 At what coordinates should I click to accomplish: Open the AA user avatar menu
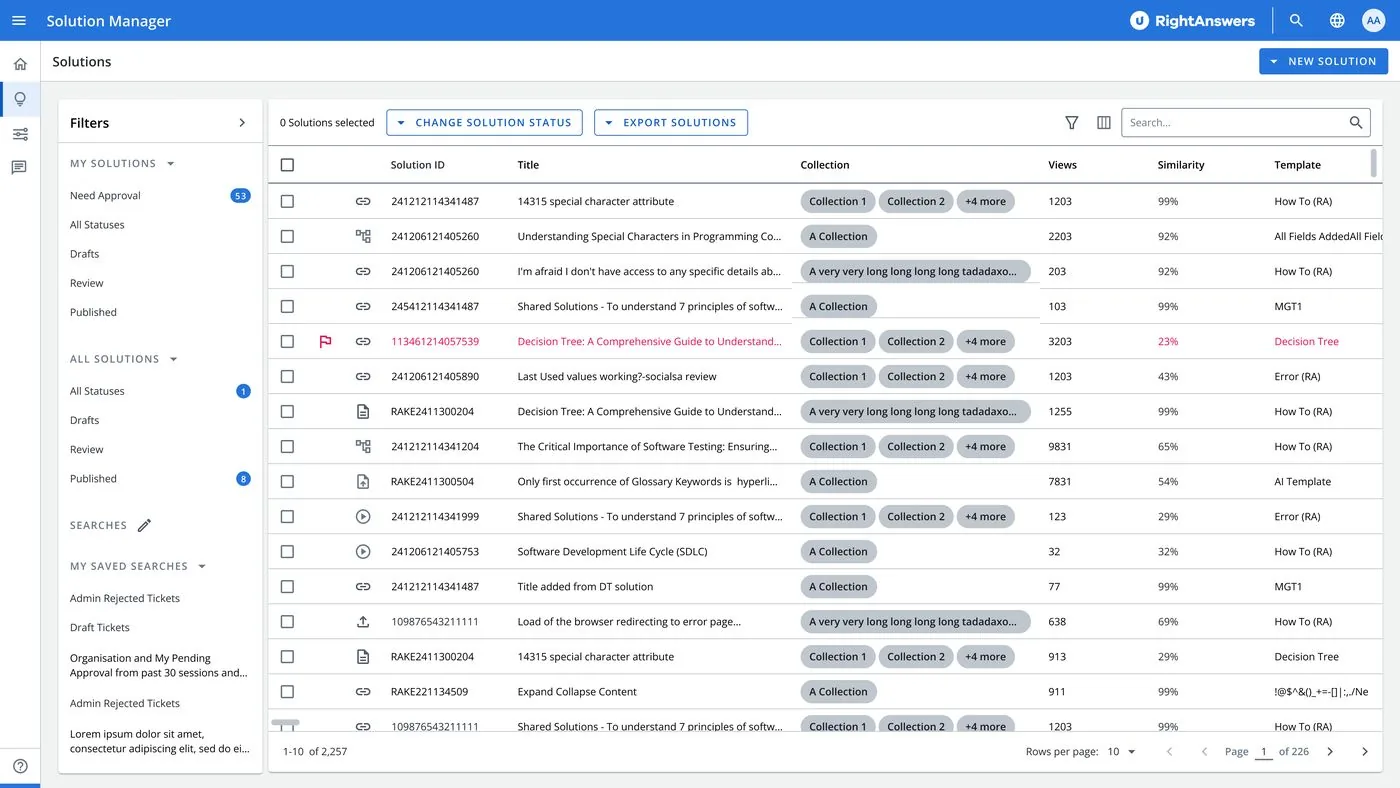coord(1373,20)
